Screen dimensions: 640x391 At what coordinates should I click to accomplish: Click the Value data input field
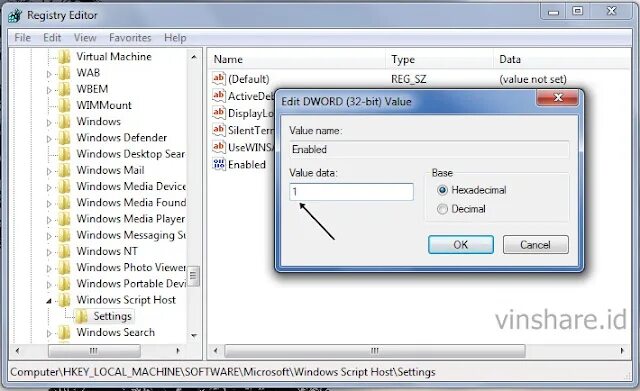[351, 192]
